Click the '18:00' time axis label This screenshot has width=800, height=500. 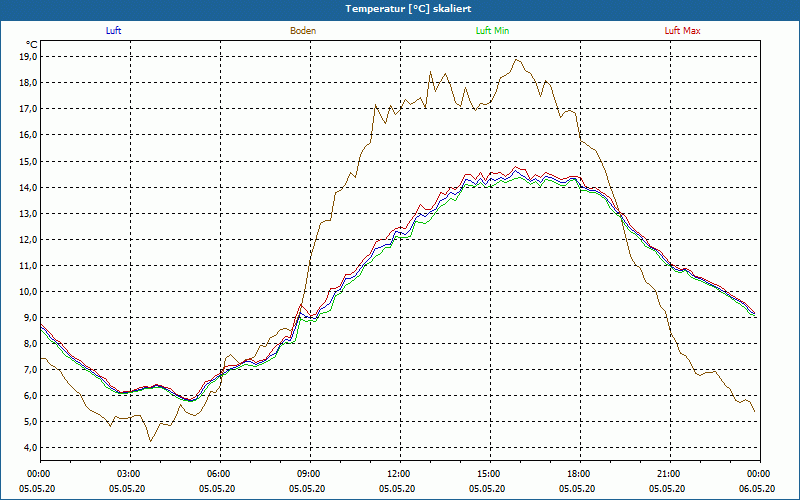coord(577,474)
